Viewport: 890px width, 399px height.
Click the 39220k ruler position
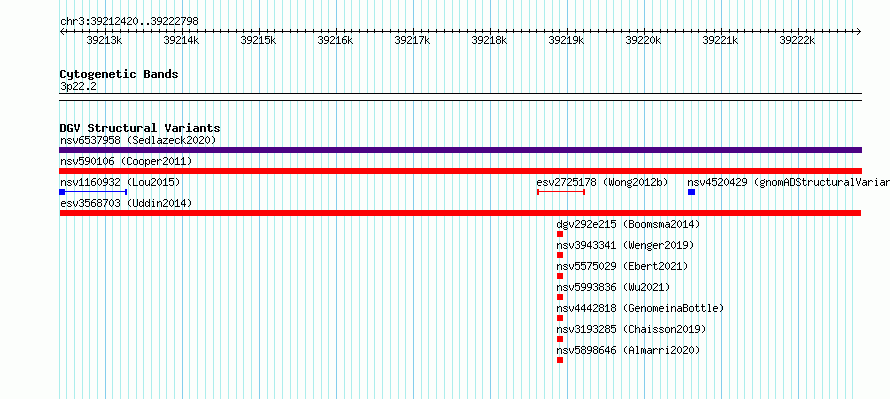pyautogui.click(x=644, y=40)
